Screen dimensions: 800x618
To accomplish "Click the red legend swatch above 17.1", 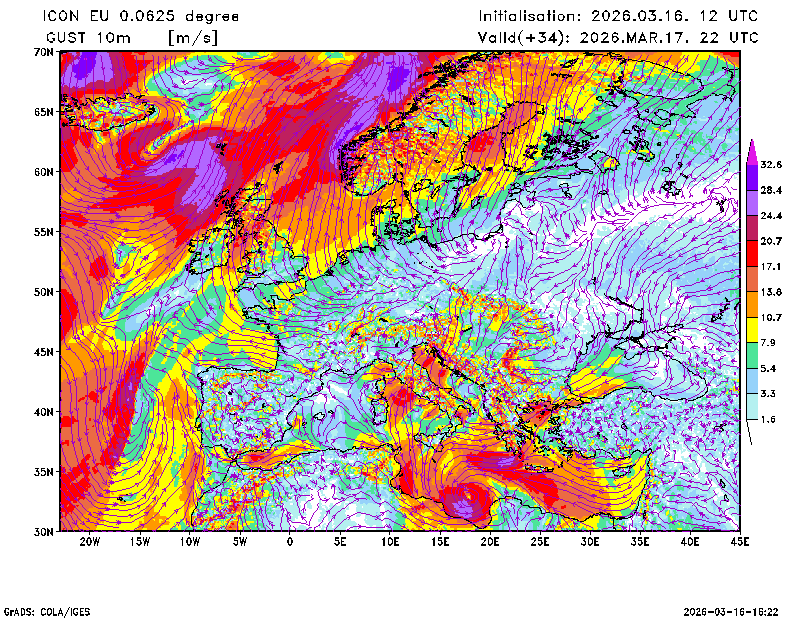I will coord(750,254).
